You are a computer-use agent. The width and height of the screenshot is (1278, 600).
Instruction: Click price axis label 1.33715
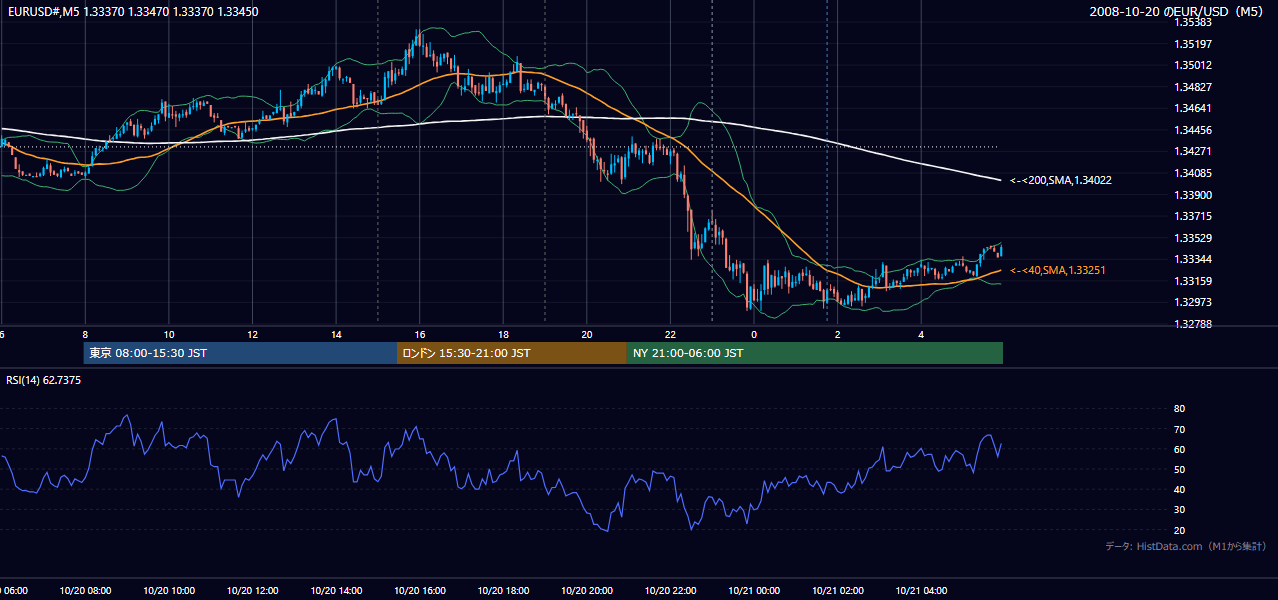(x=1193, y=216)
